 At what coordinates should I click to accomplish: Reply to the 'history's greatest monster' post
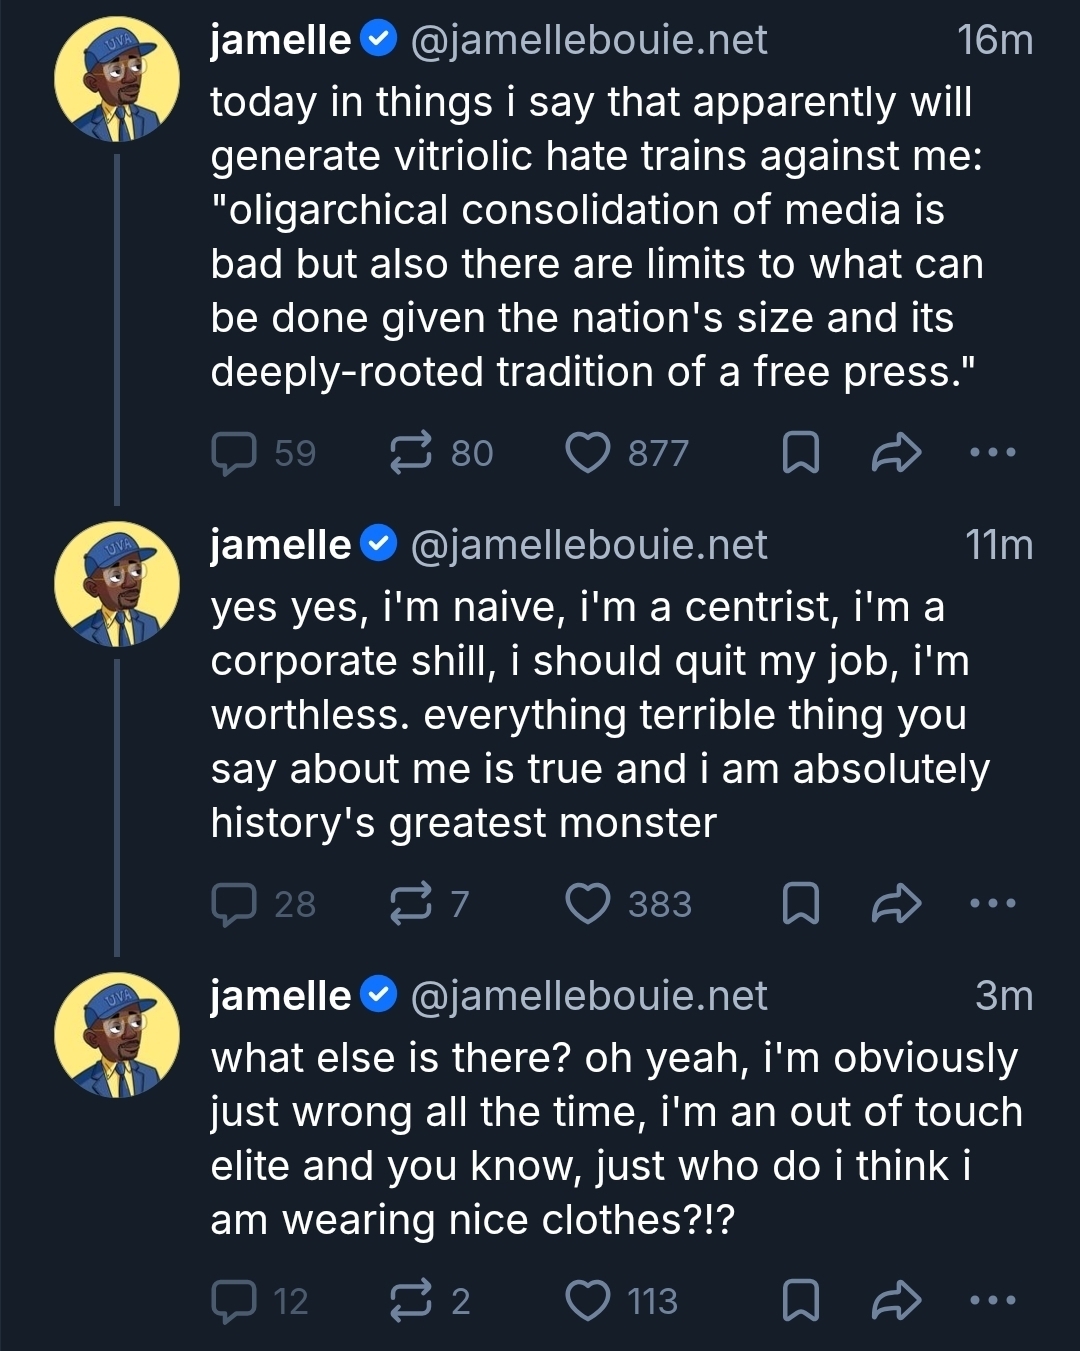pyautogui.click(x=235, y=904)
